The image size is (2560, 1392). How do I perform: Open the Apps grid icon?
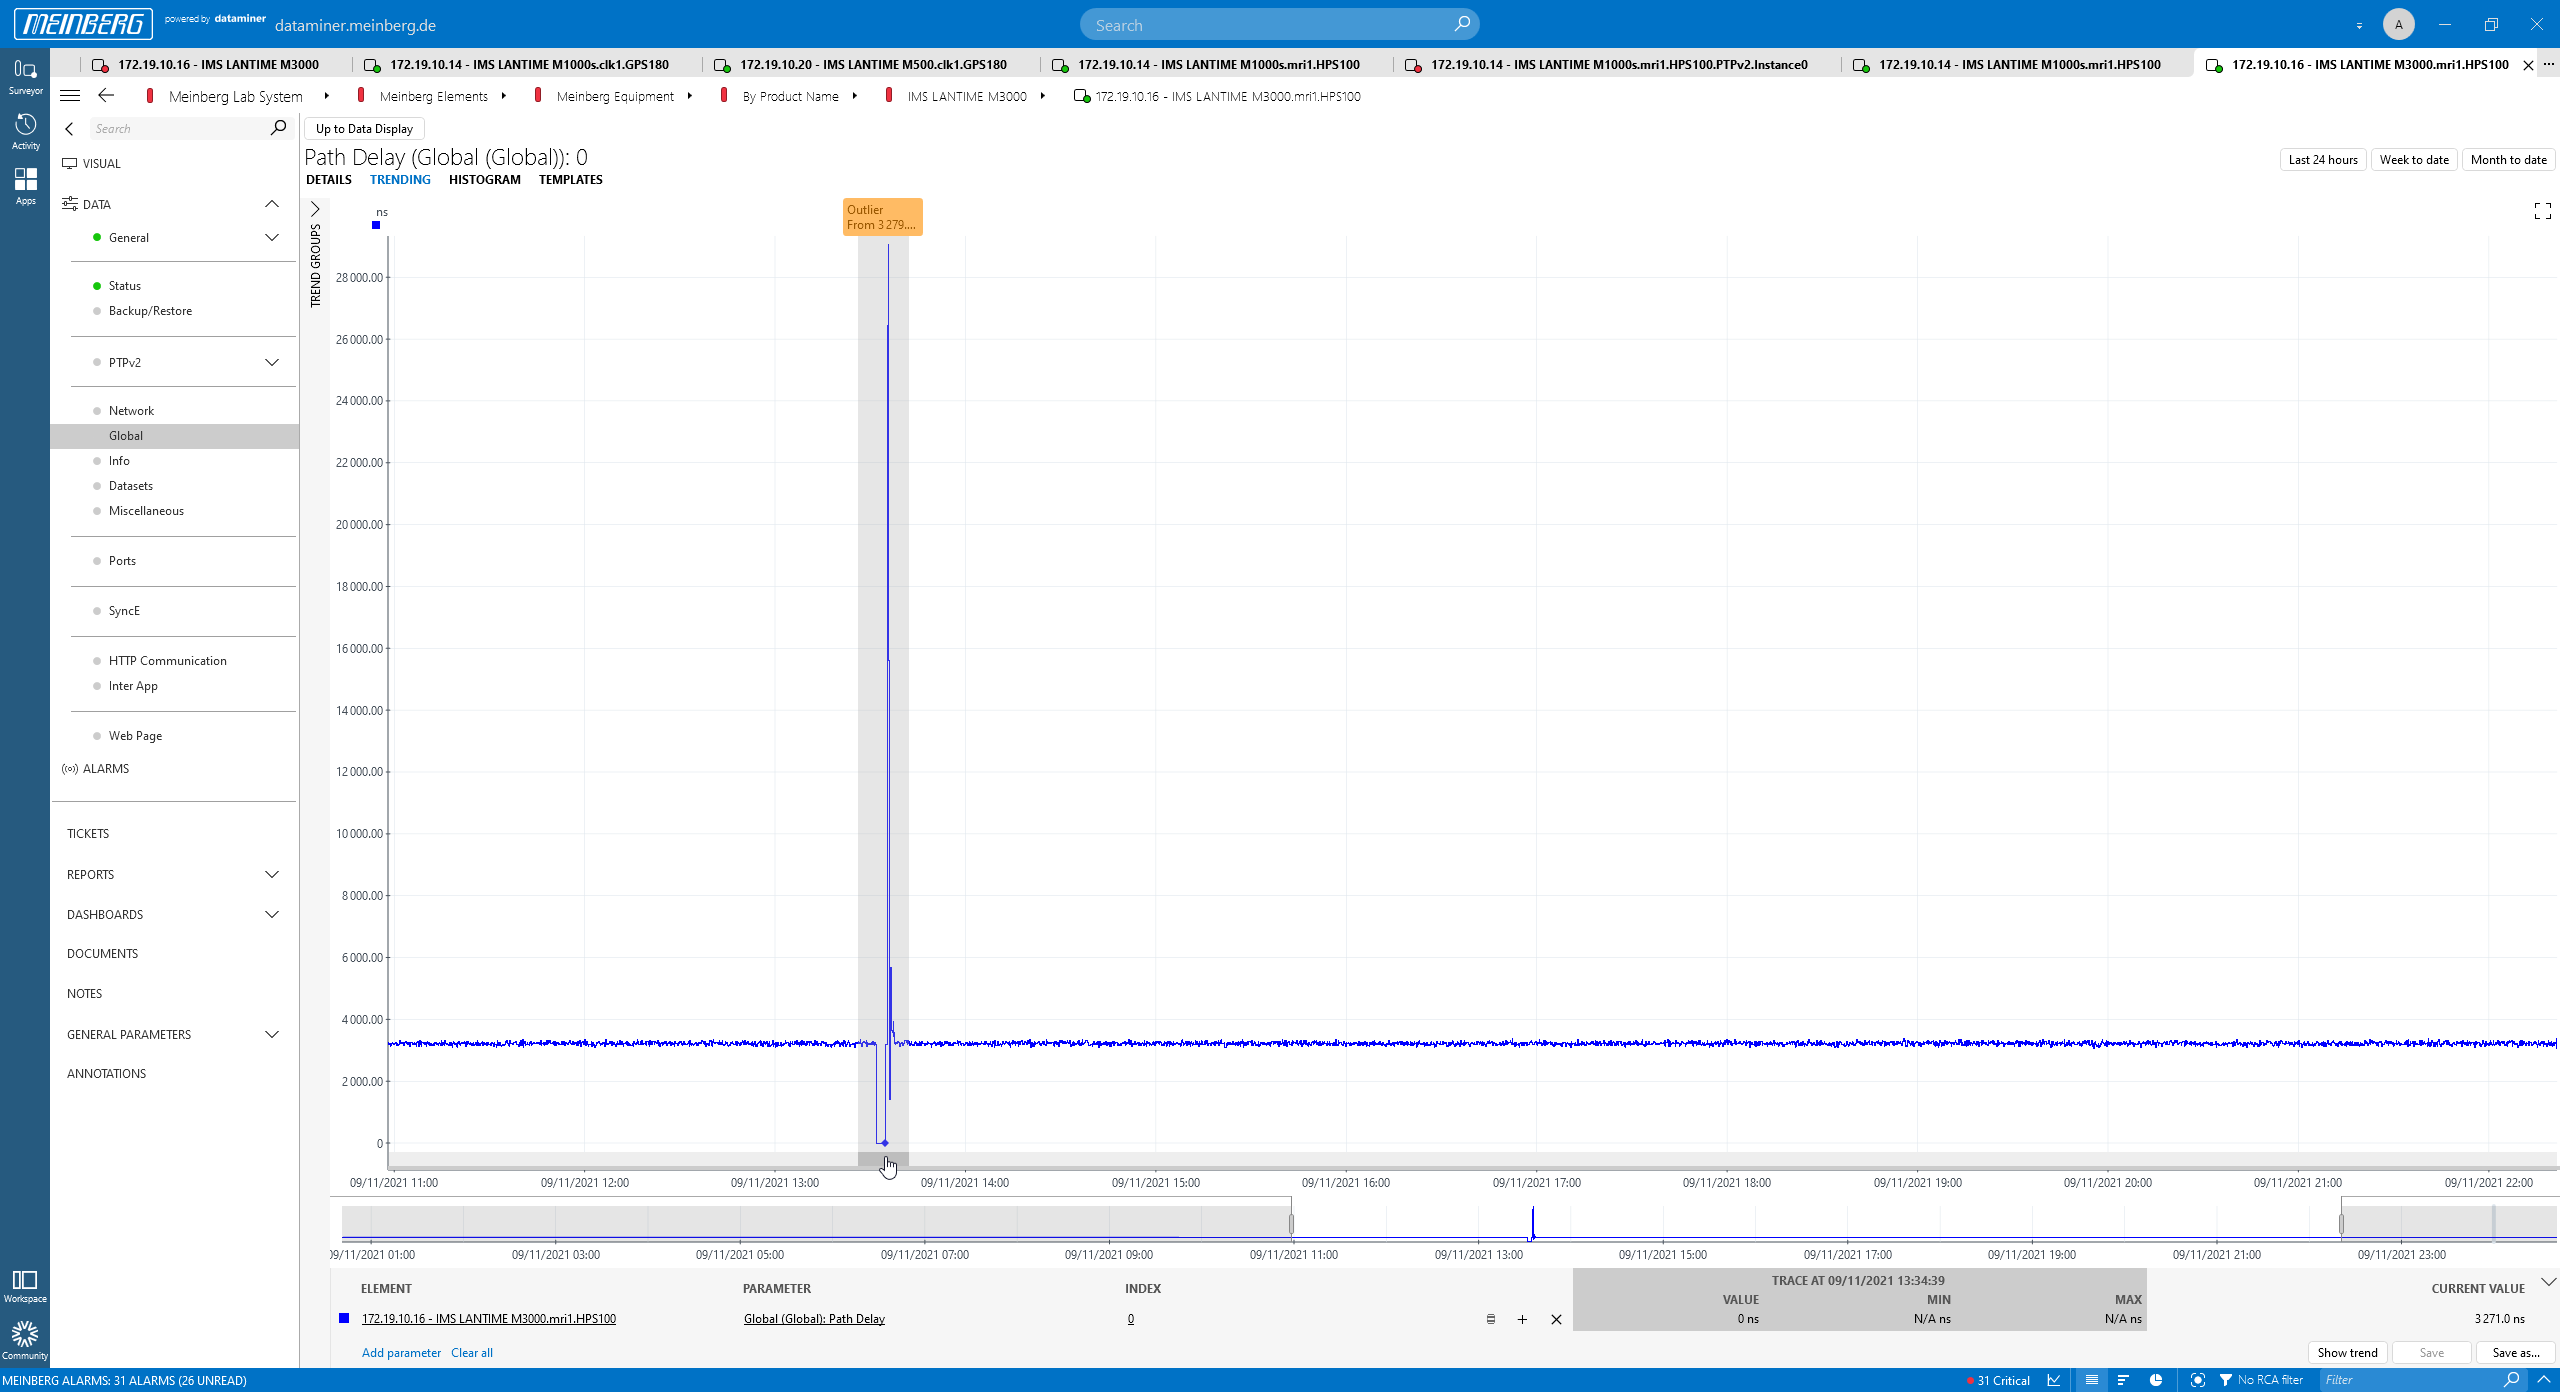click(25, 186)
